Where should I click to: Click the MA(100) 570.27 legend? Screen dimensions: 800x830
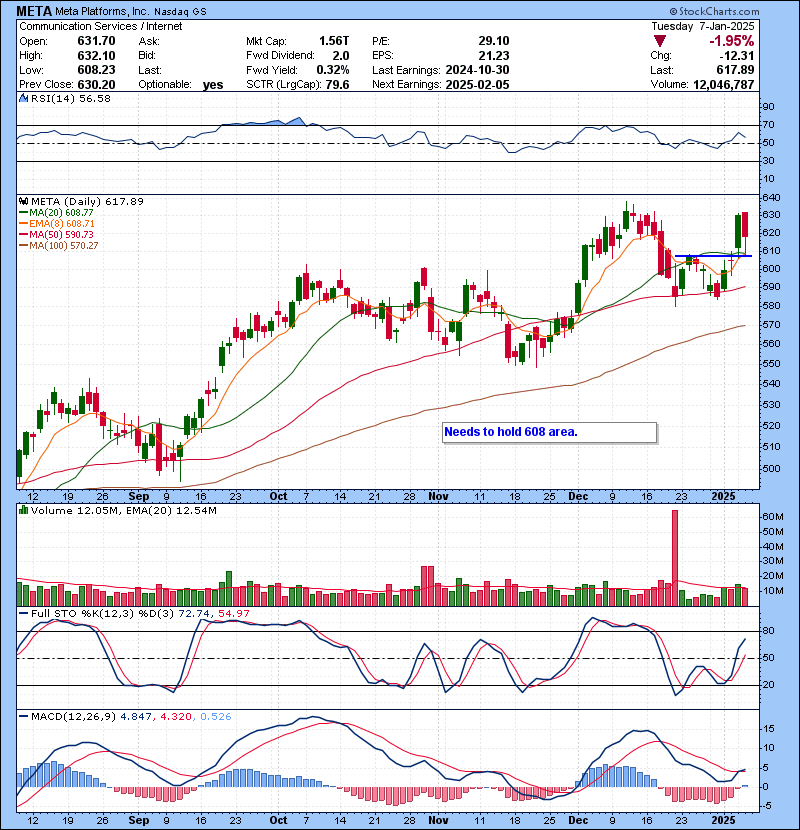point(59,246)
